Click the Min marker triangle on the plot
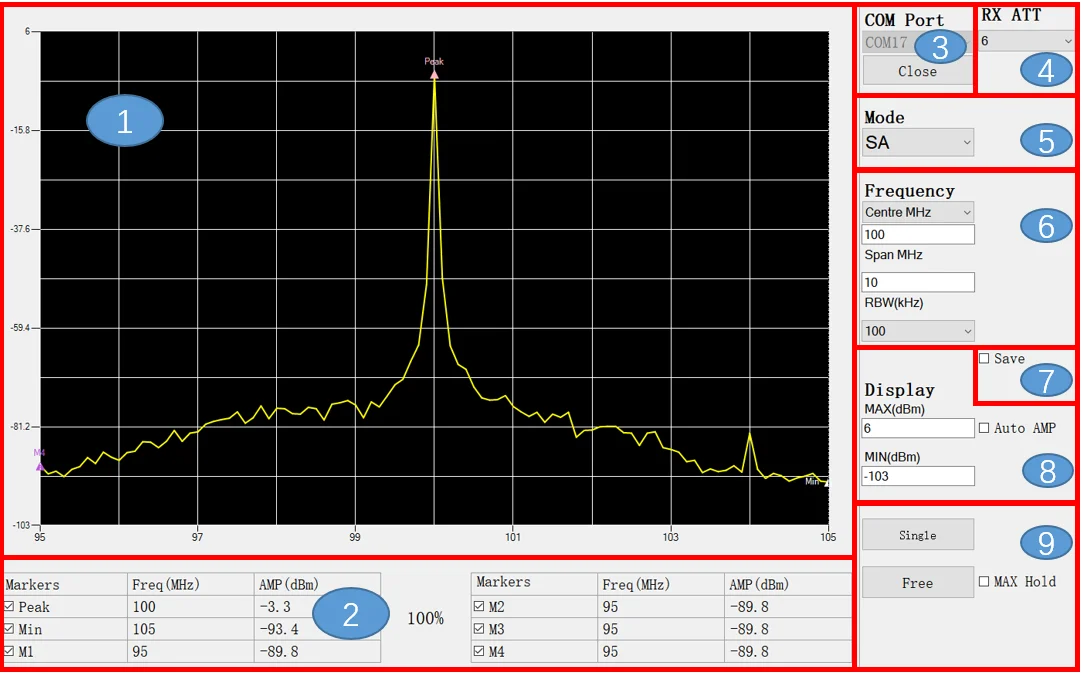1082x674 pixels. pyautogui.click(x=826, y=482)
